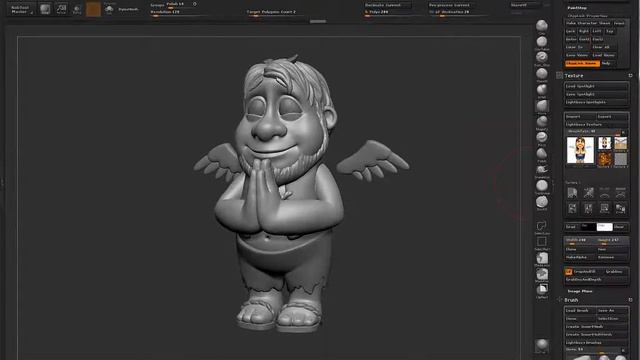The image size is (640, 360).
Task: Click Save Spotlight button
Action: click(x=596, y=94)
